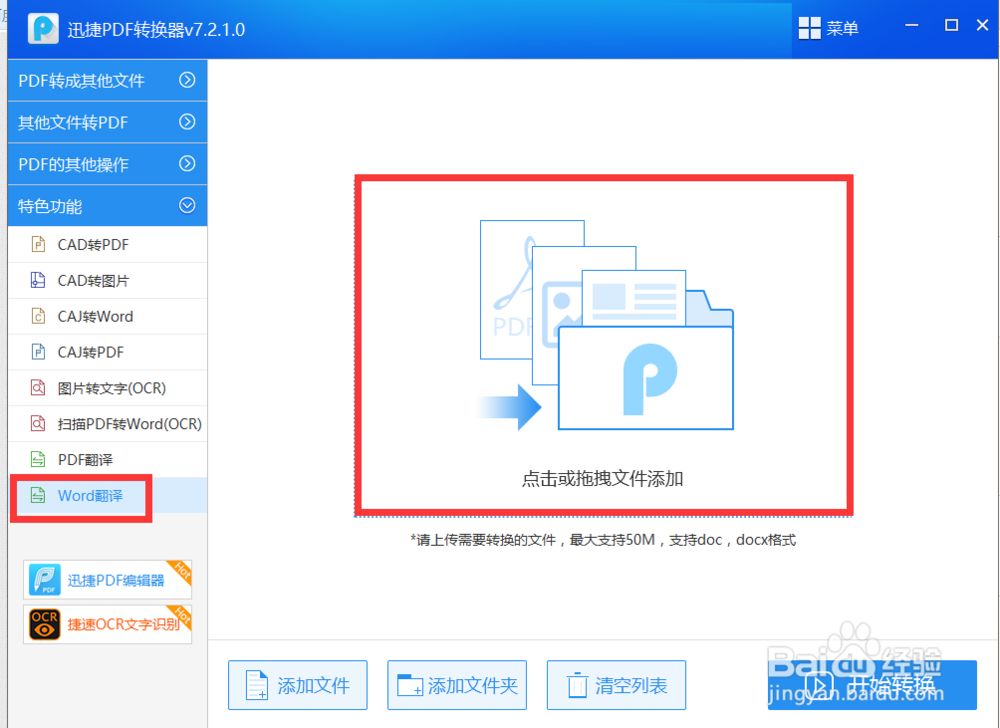
Task: Select PDF翻译 function
Action: 107,460
